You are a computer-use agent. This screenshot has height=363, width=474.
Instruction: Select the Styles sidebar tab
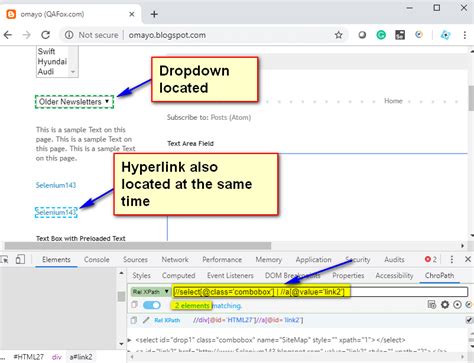point(141,275)
